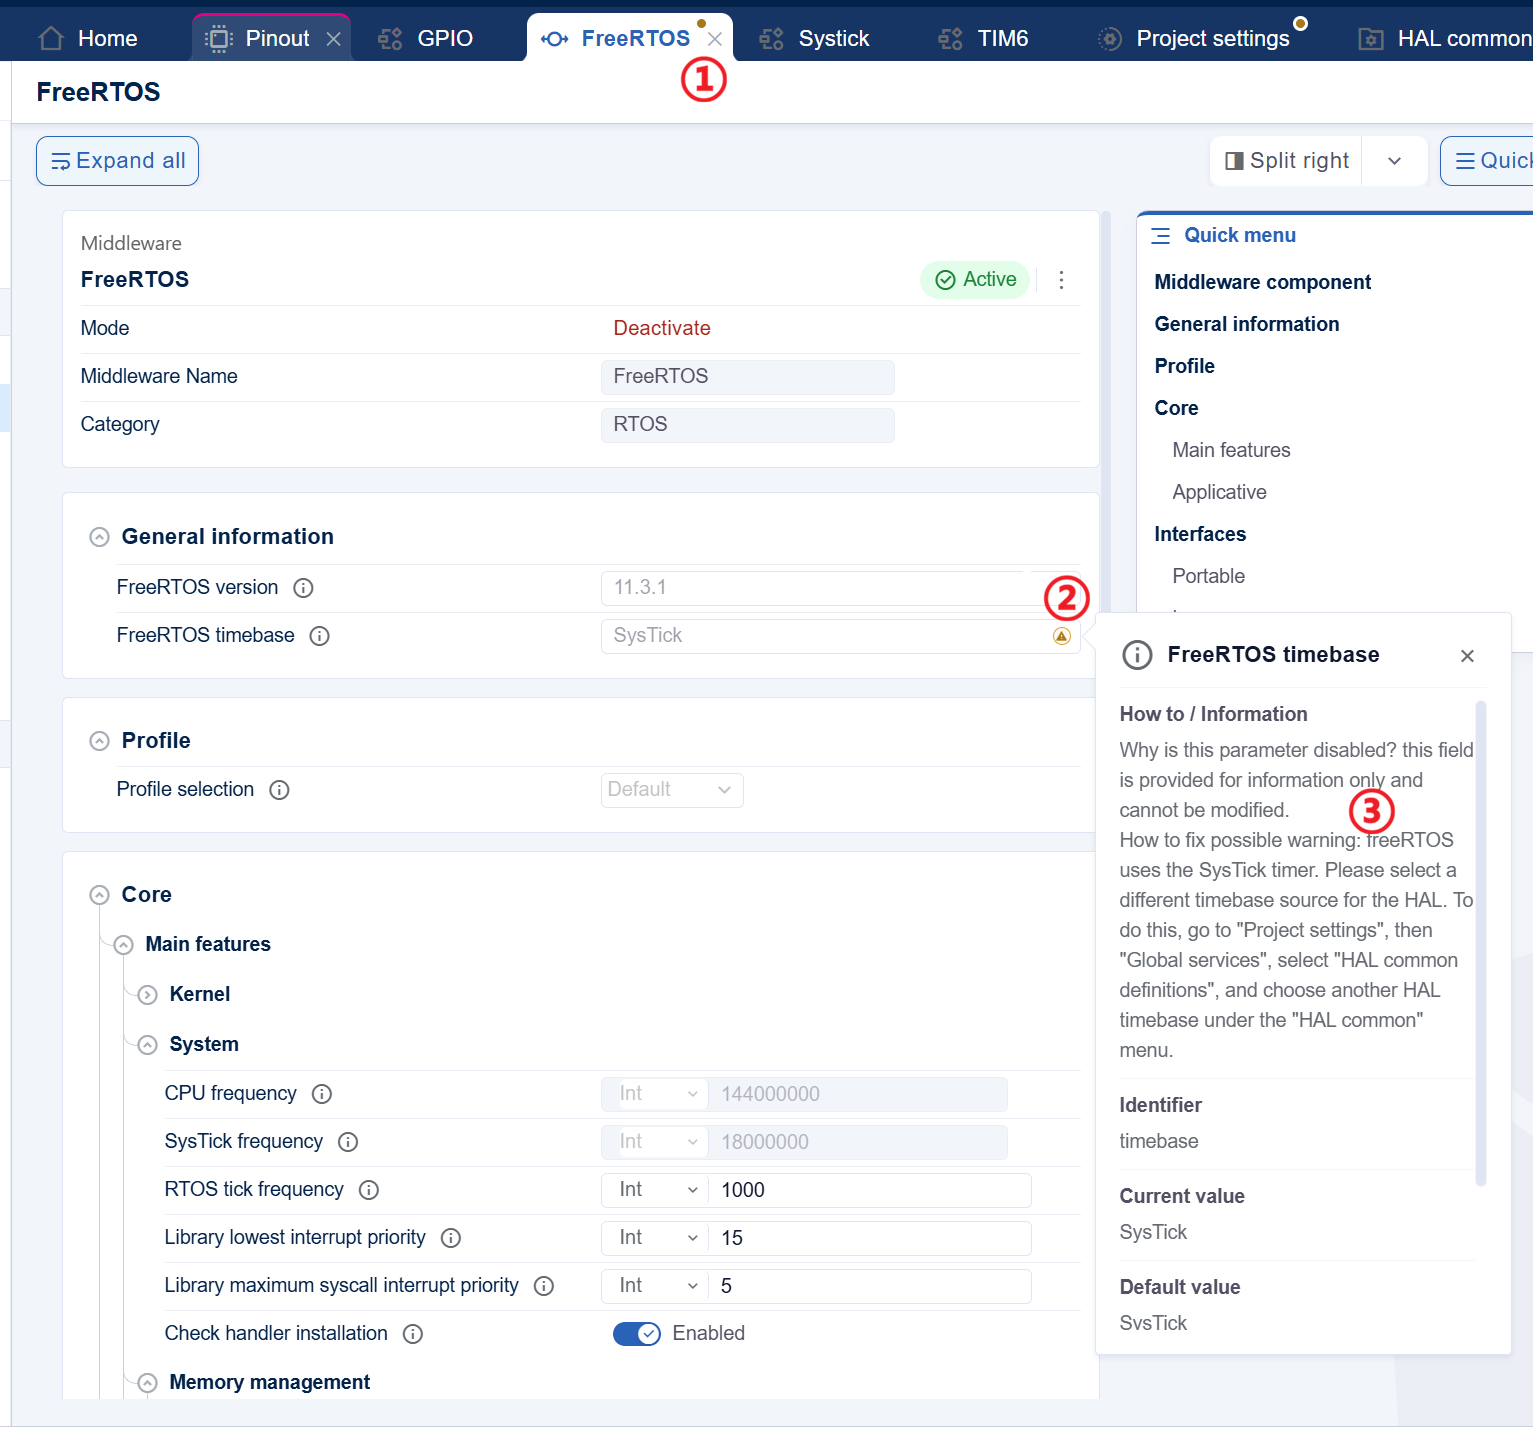The width and height of the screenshot is (1533, 1435).
Task: Open the three-dot menu beside Active badge
Action: tap(1061, 280)
